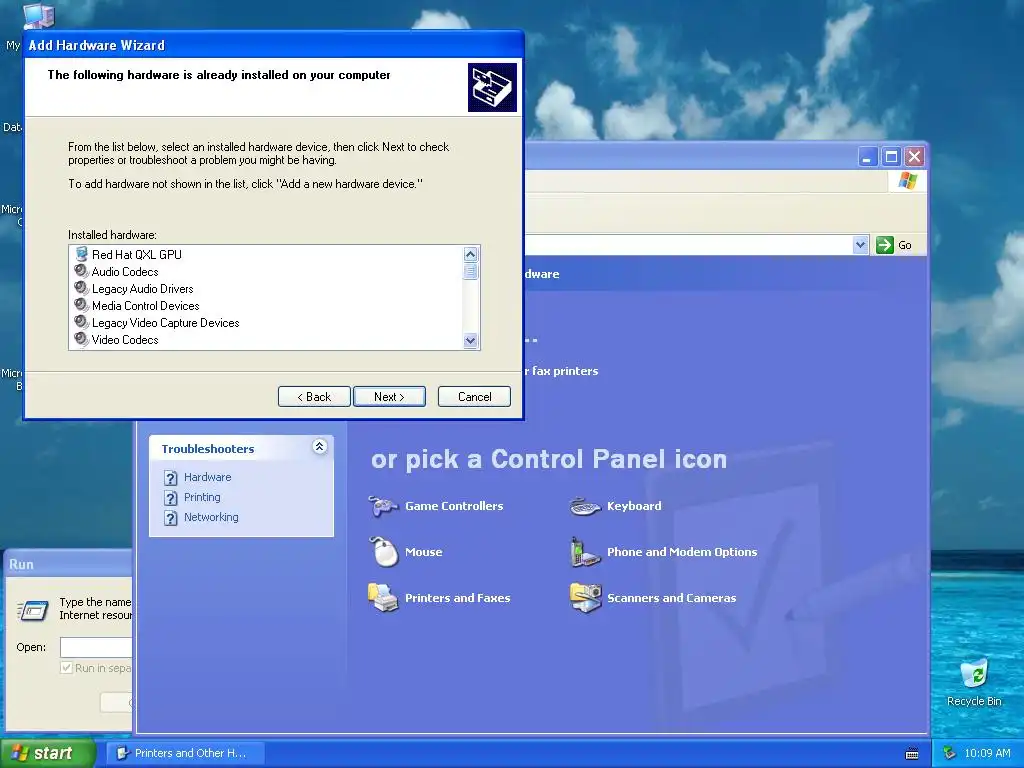Click hardware list scrollbar up arrow

pyautogui.click(x=470, y=255)
